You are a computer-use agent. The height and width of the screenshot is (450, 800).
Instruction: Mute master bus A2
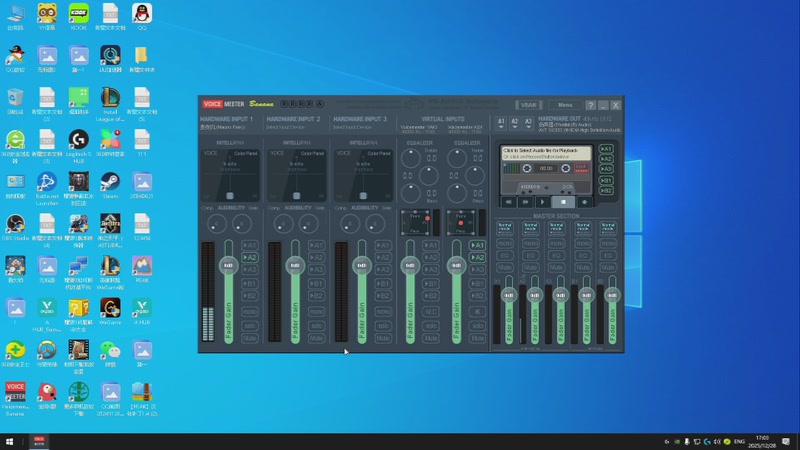point(531,267)
